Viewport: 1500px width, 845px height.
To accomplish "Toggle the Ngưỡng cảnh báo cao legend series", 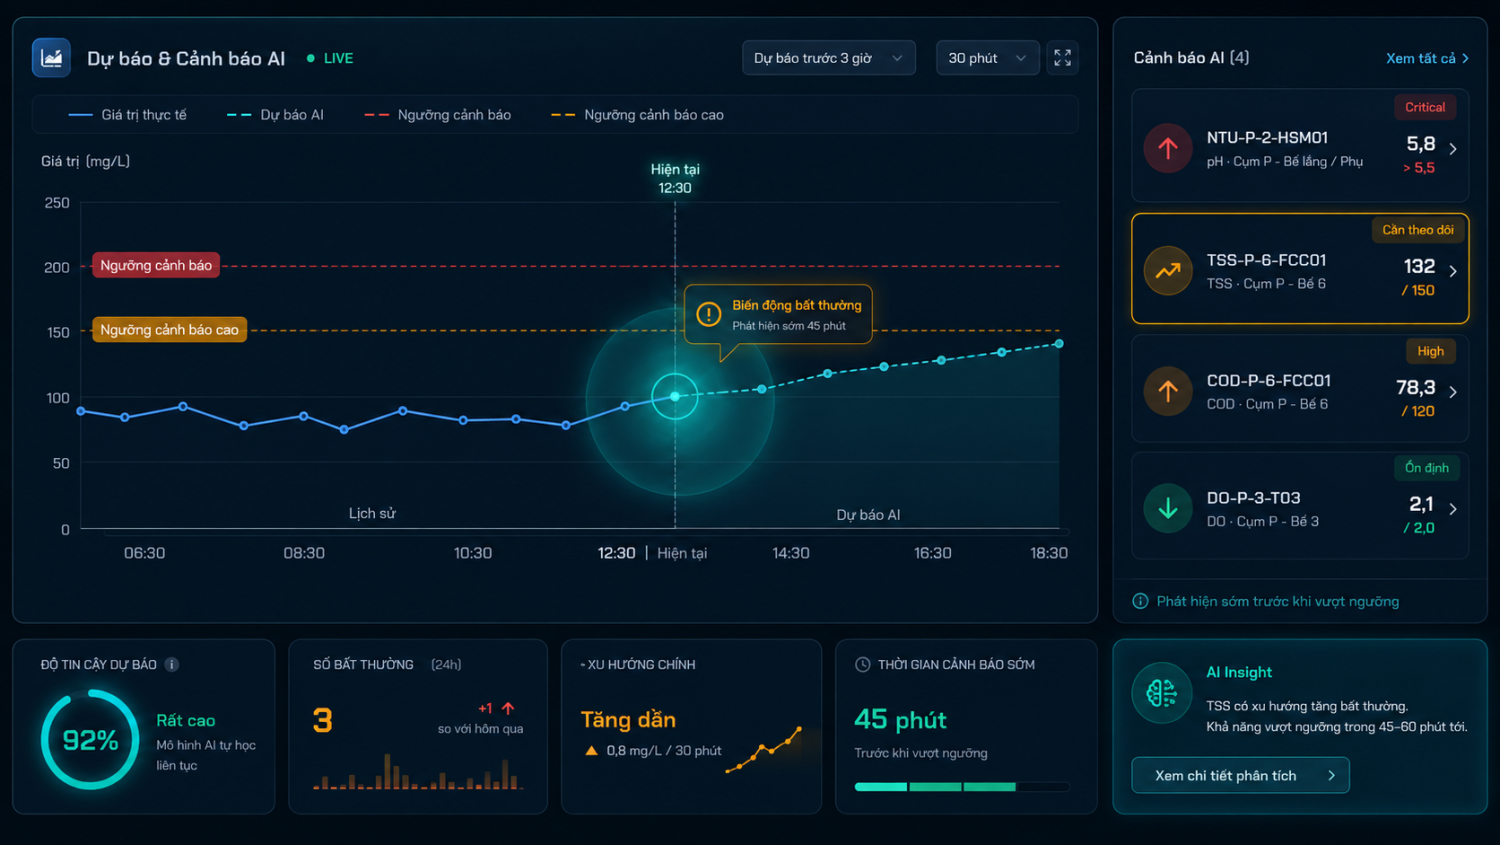I will point(637,115).
